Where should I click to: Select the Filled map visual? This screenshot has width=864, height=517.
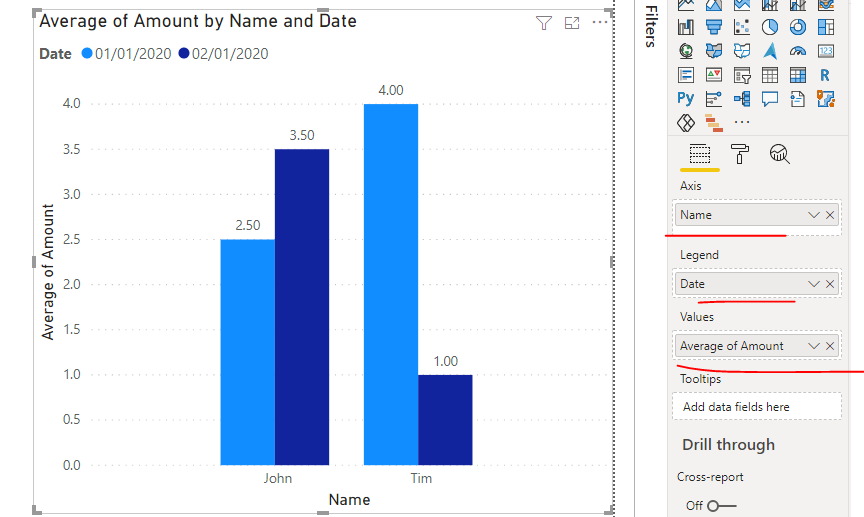coord(714,51)
